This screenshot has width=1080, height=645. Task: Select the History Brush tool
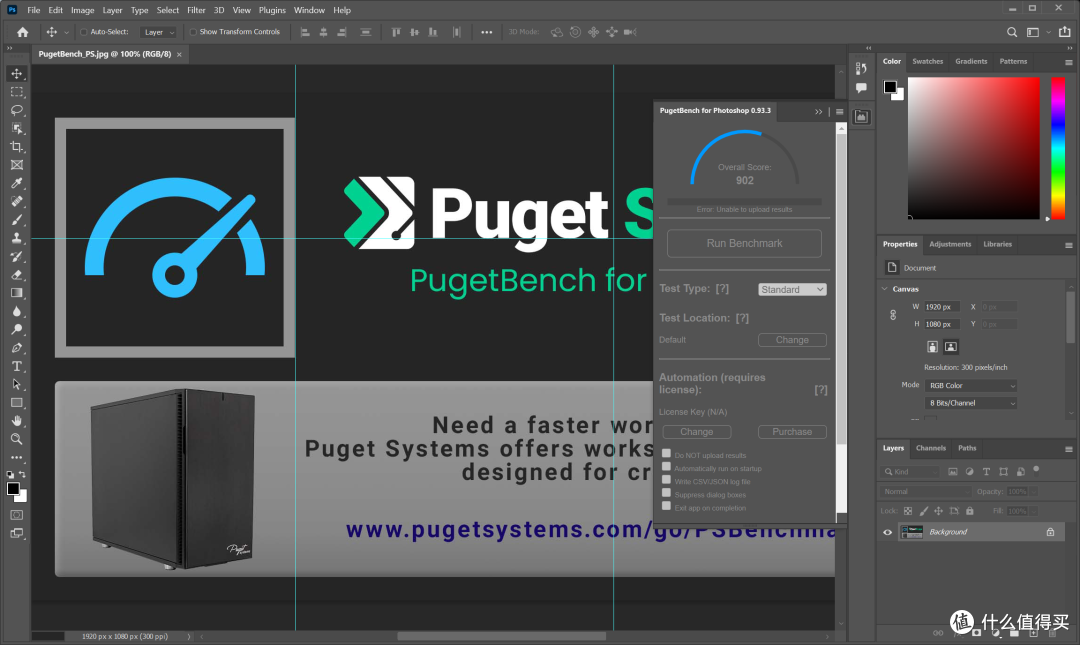[x=17, y=256]
